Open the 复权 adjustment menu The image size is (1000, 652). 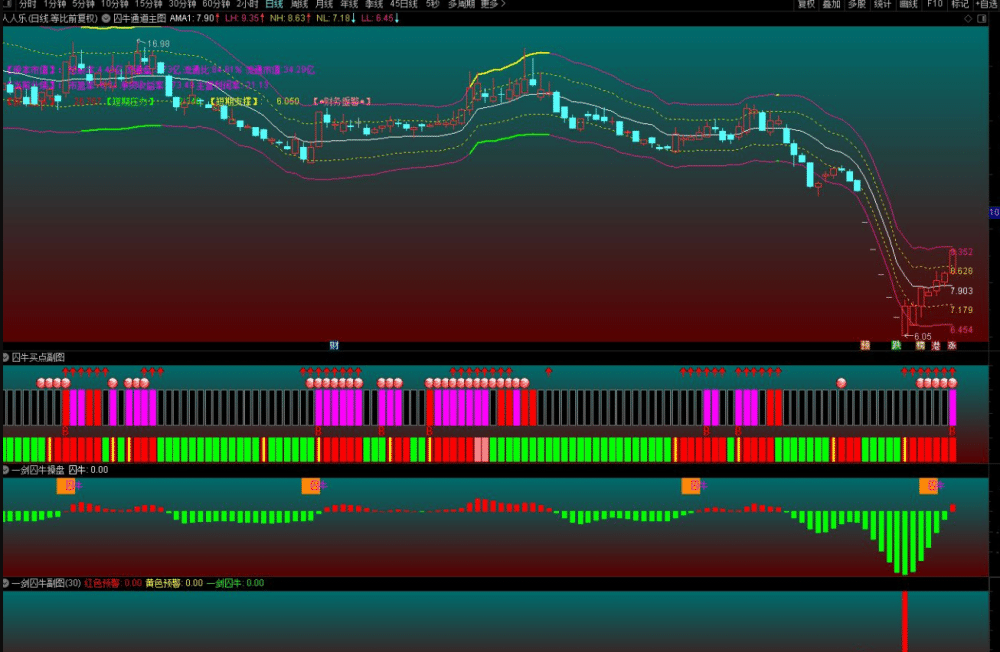coord(806,4)
